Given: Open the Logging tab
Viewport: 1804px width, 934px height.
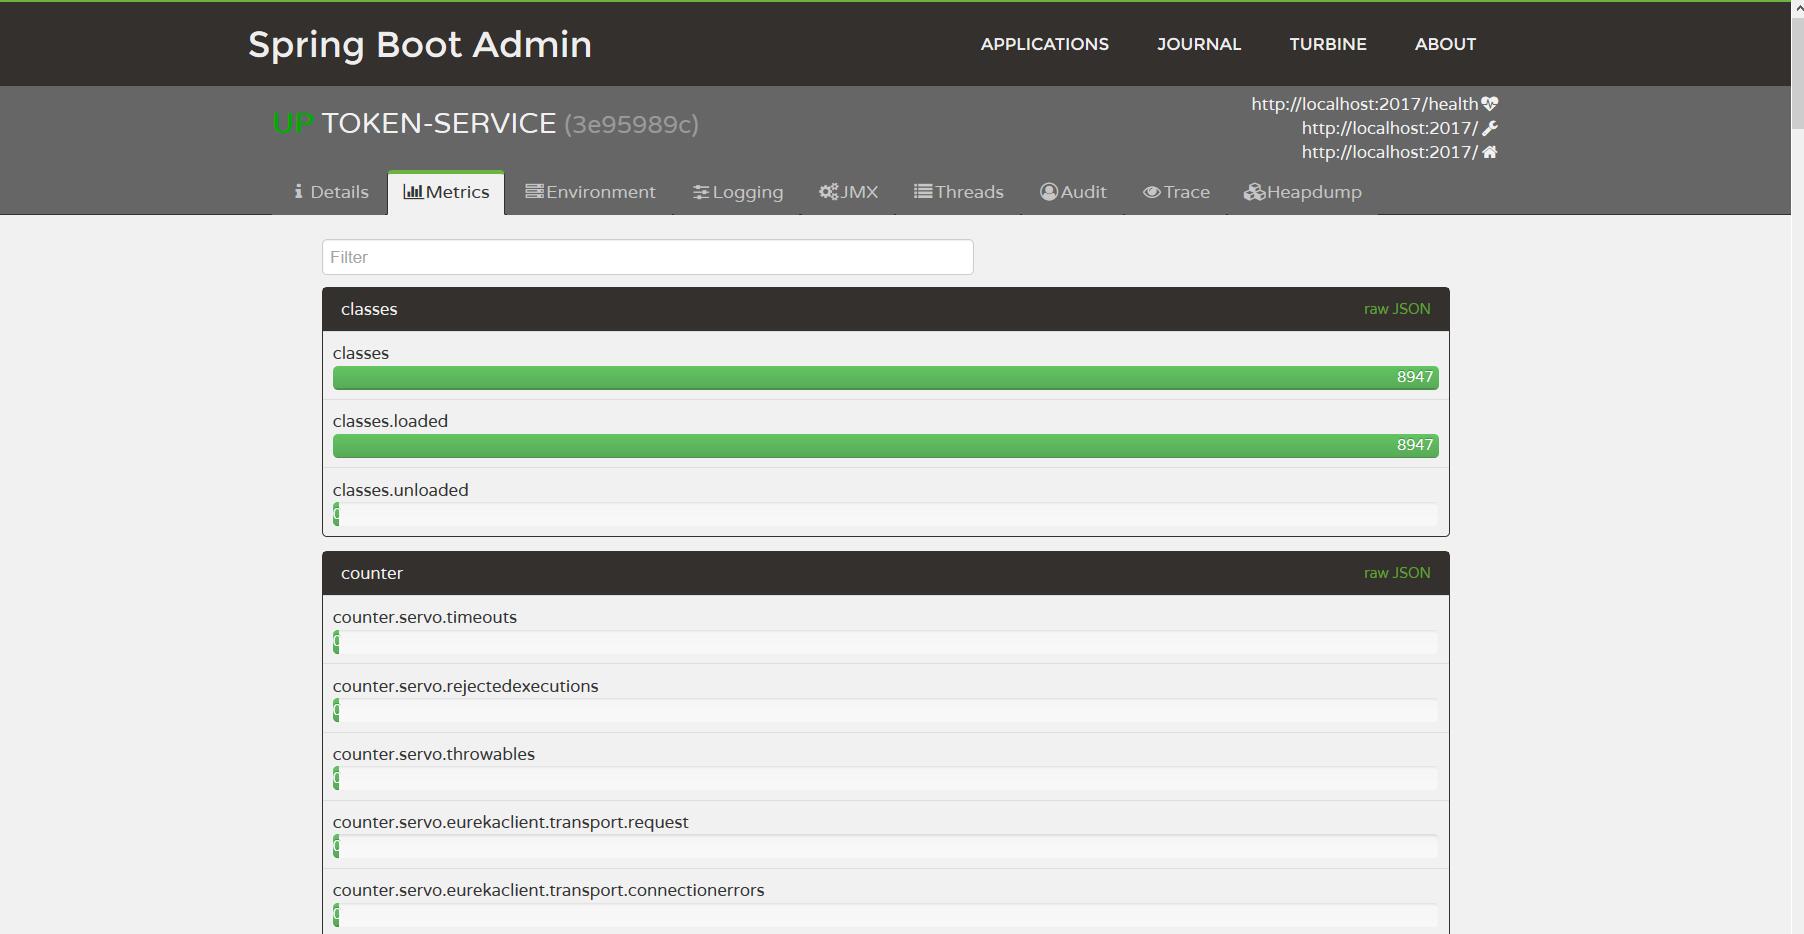Looking at the screenshot, I should pos(738,192).
